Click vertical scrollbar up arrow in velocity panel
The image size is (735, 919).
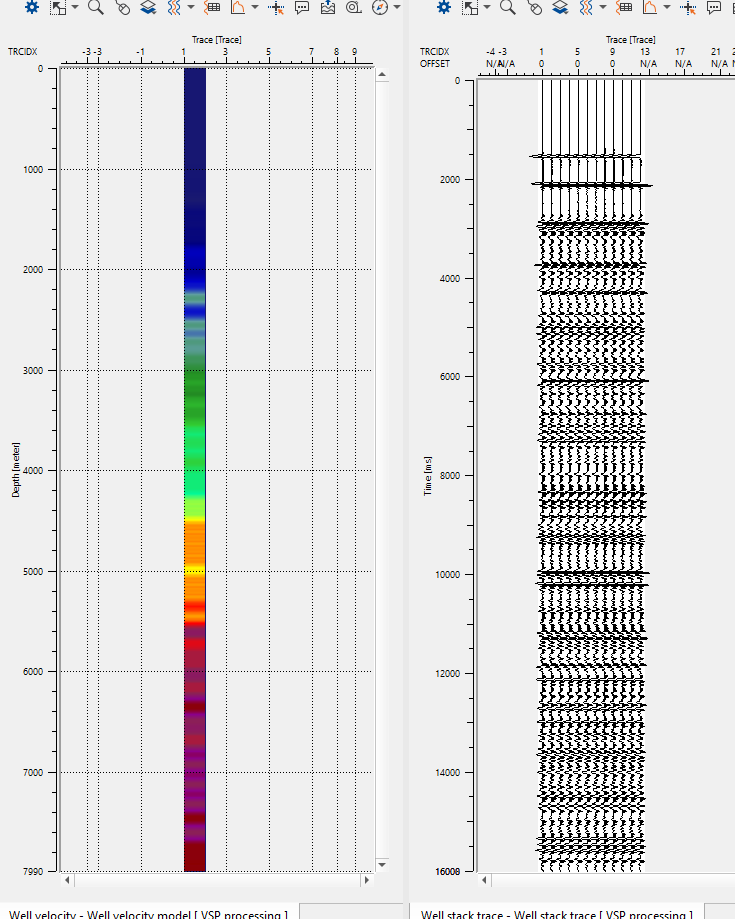(x=382, y=74)
